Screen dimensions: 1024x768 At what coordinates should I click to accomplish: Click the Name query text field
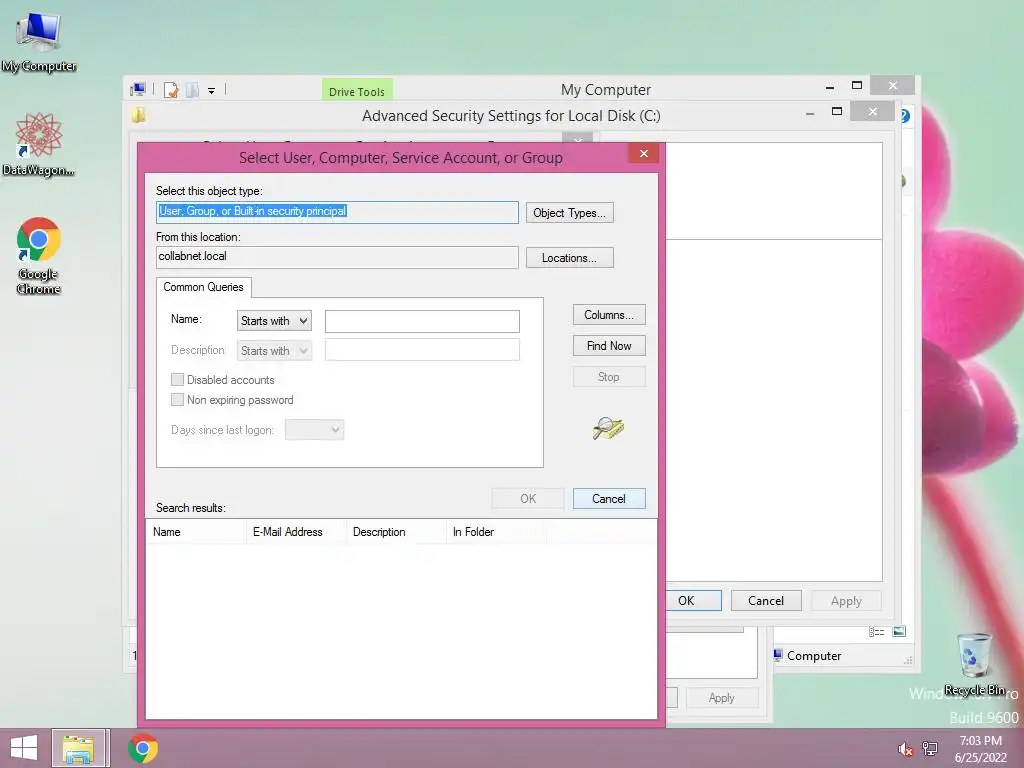click(x=422, y=321)
